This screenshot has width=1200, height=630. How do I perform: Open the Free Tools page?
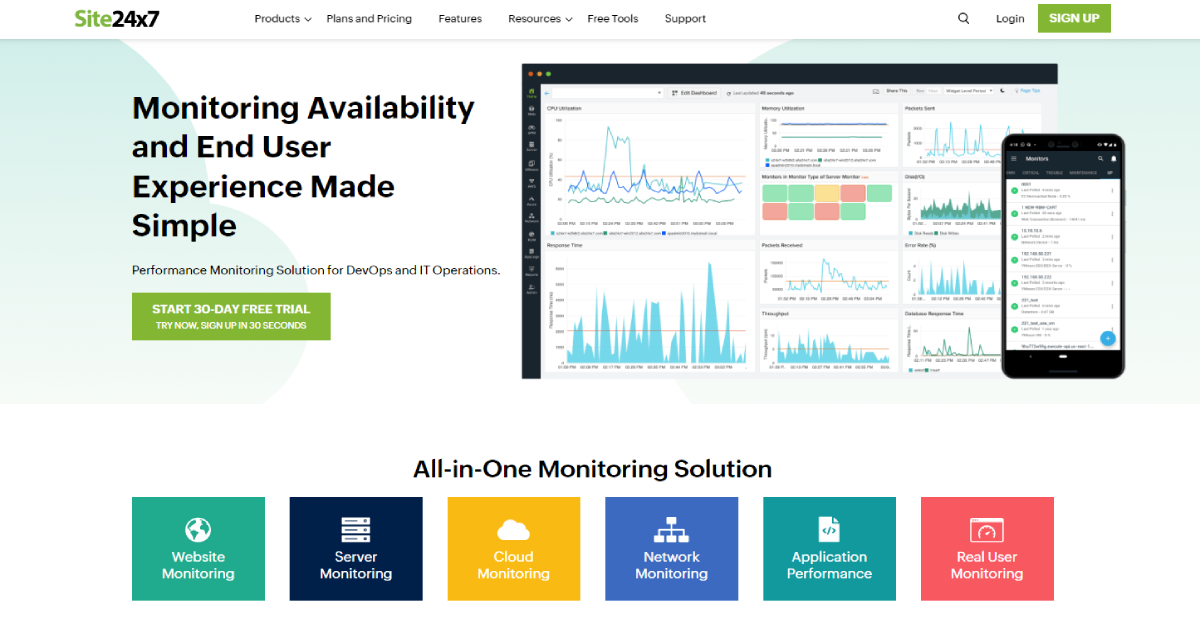coord(613,19)
